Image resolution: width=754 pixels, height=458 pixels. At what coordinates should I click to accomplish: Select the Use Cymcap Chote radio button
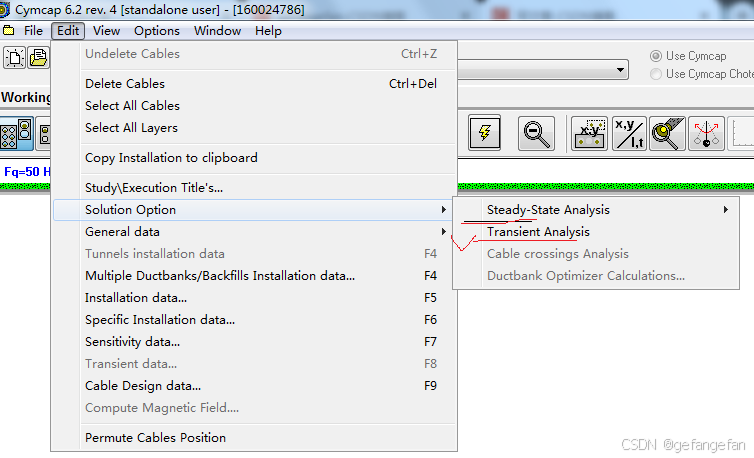[x=655, y=74]
